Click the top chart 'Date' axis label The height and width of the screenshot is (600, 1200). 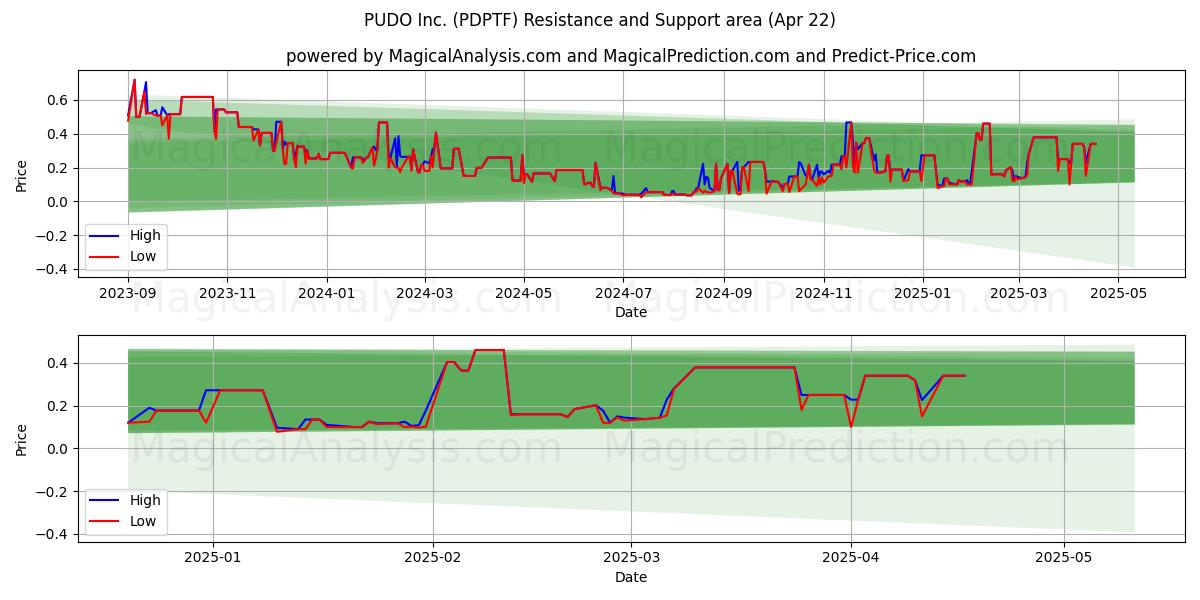[x=631, y=312]
